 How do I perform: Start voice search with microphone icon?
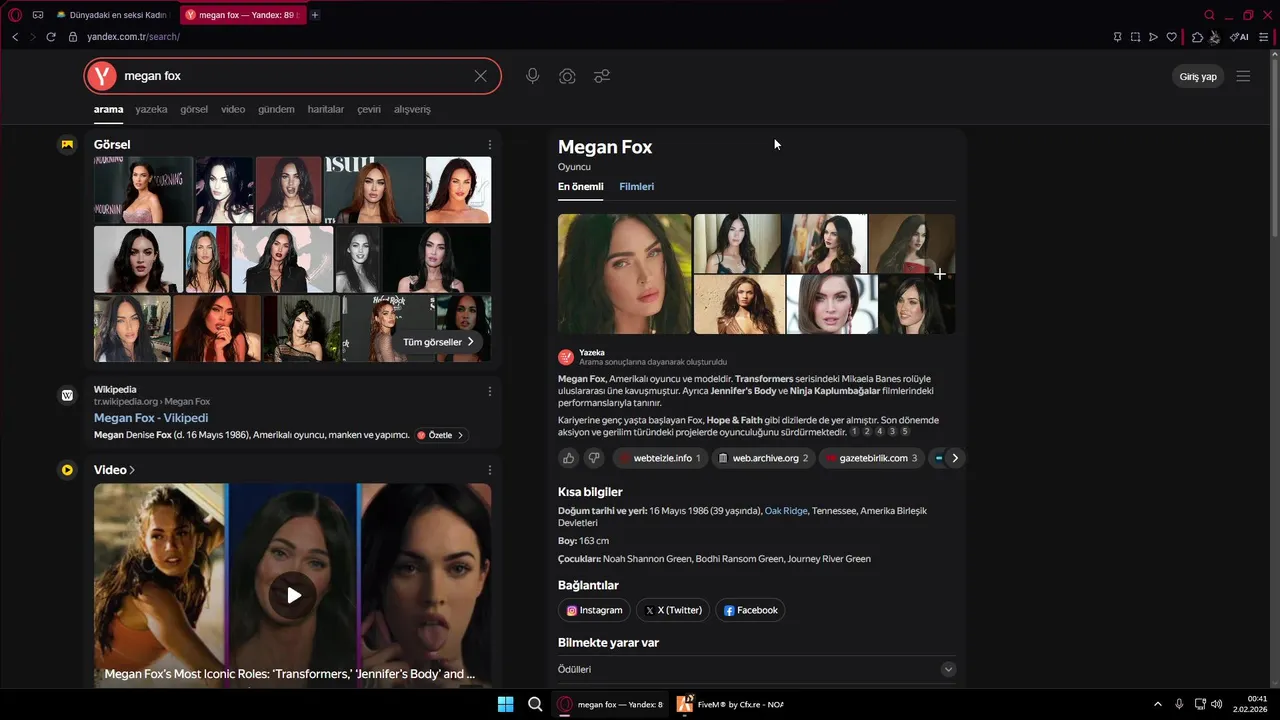(533, 76)
